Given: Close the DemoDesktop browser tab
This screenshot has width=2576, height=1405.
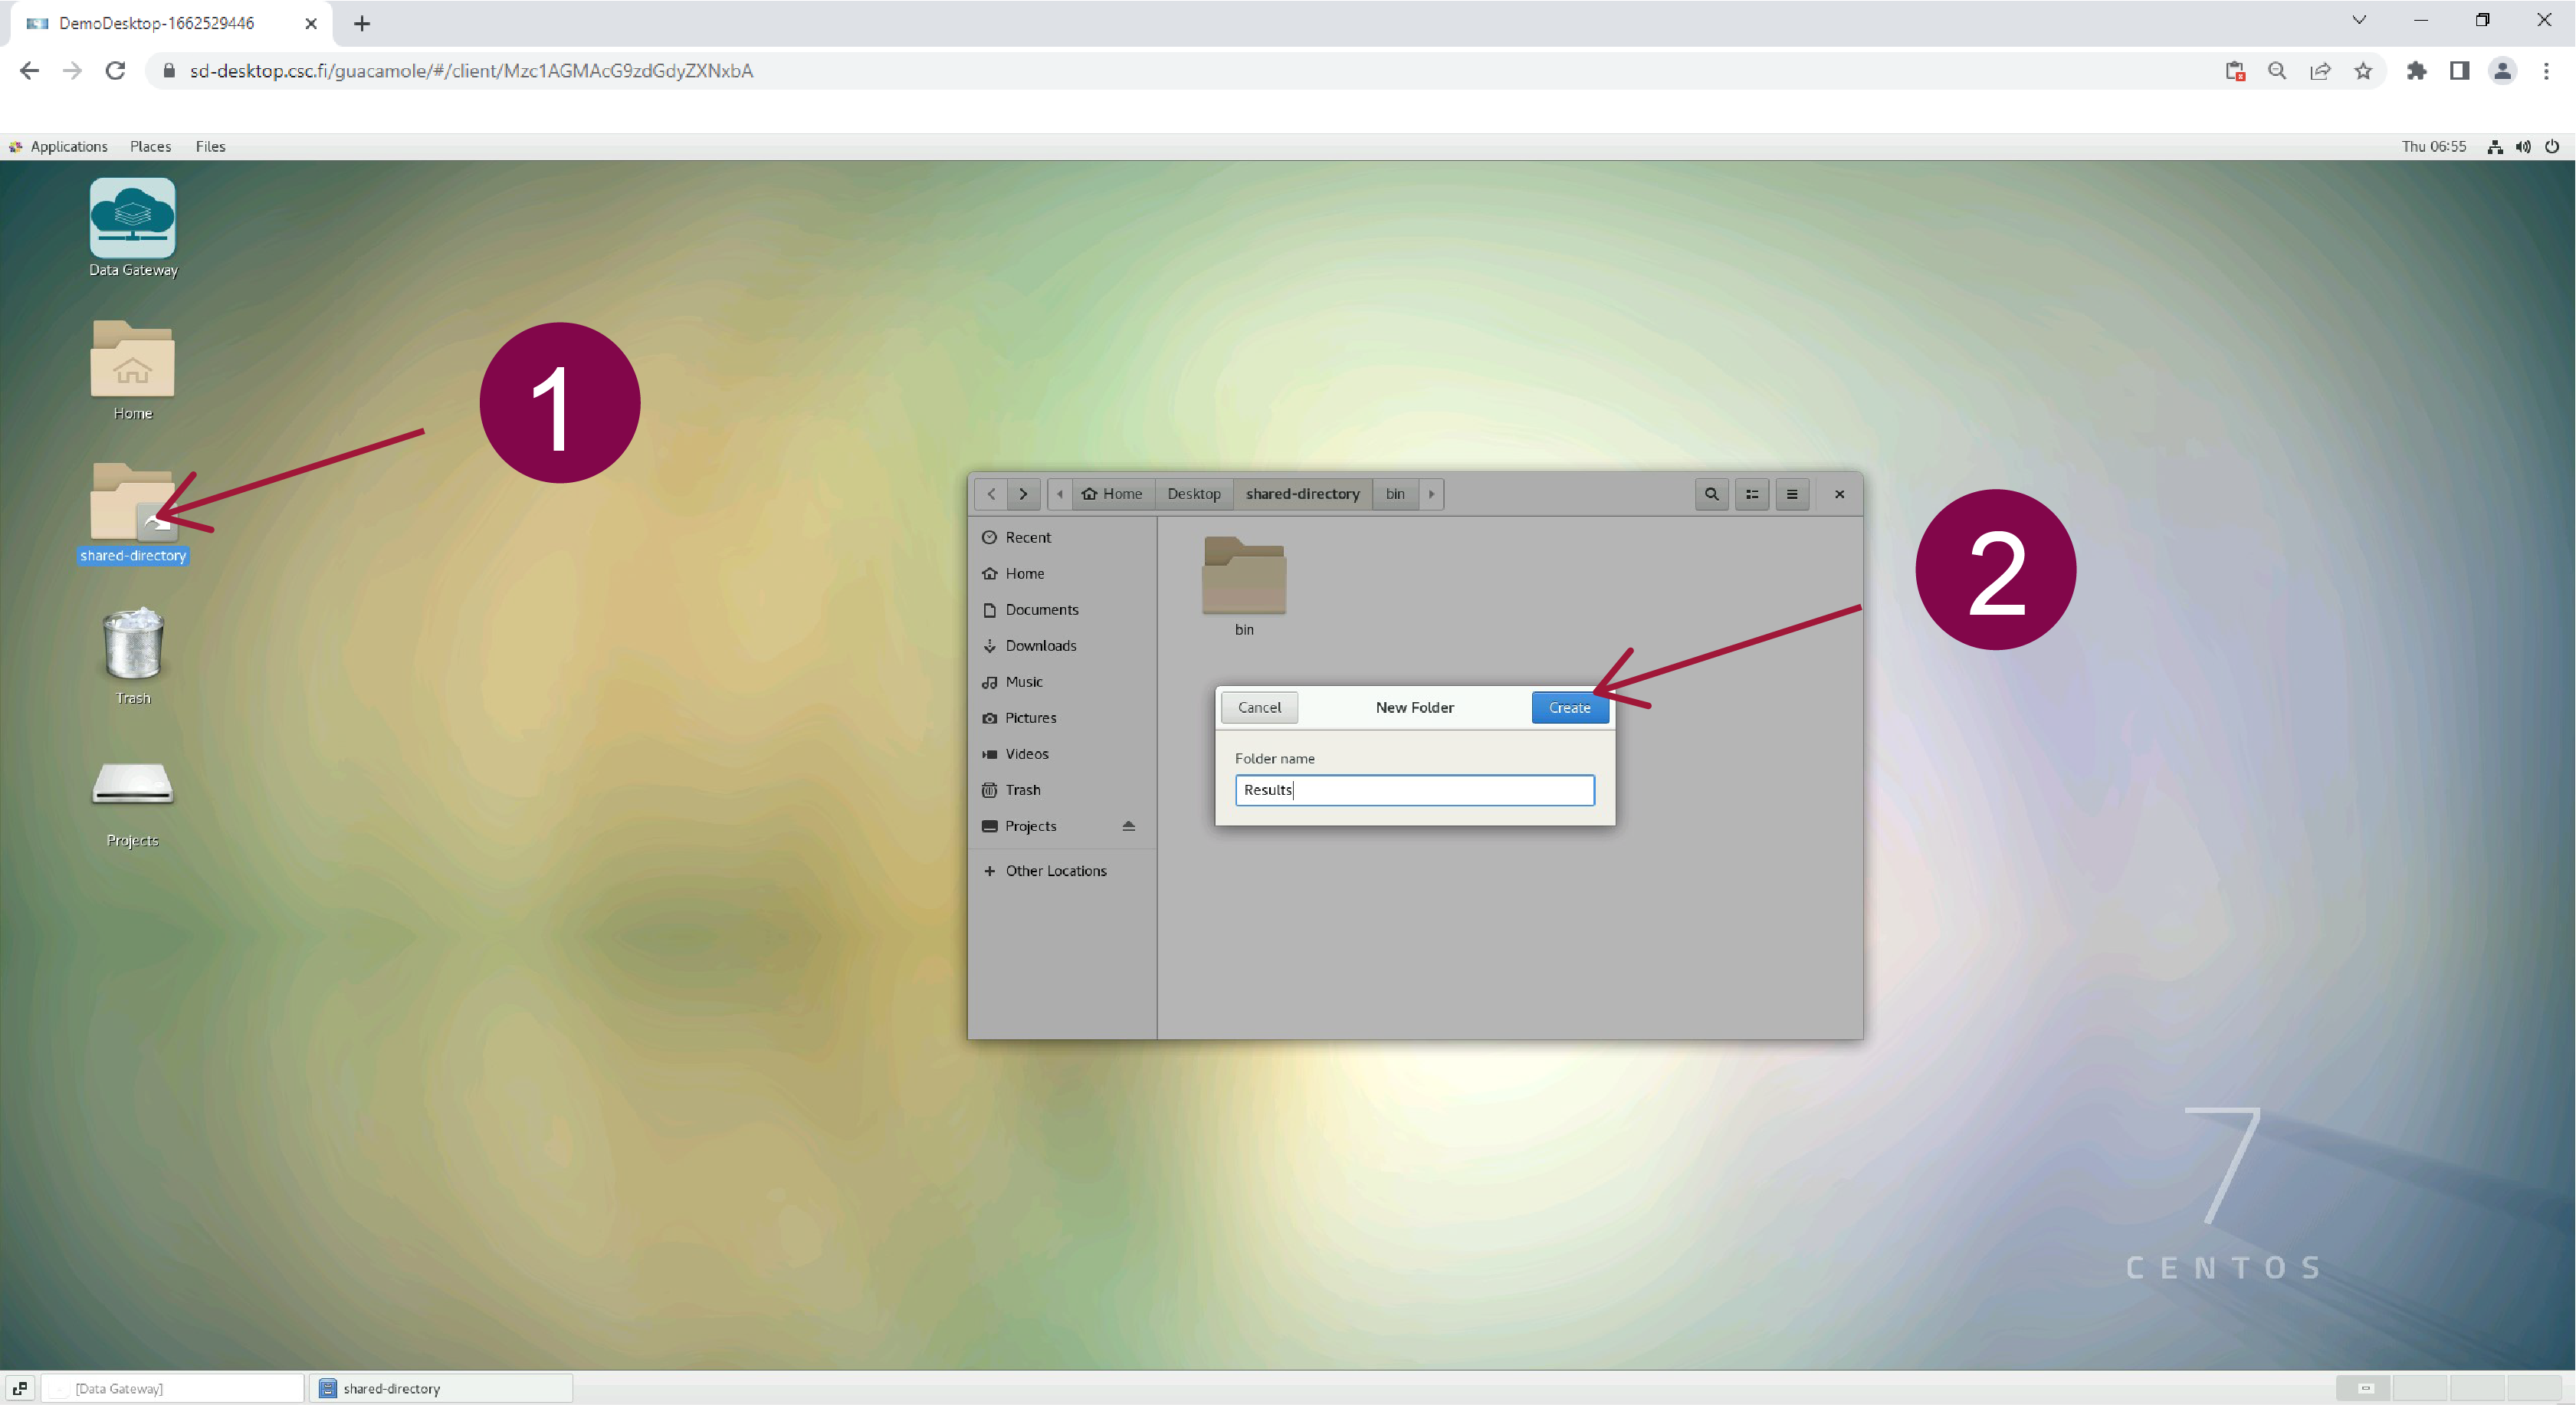Looking at the screenshot, I should (311, 23).
